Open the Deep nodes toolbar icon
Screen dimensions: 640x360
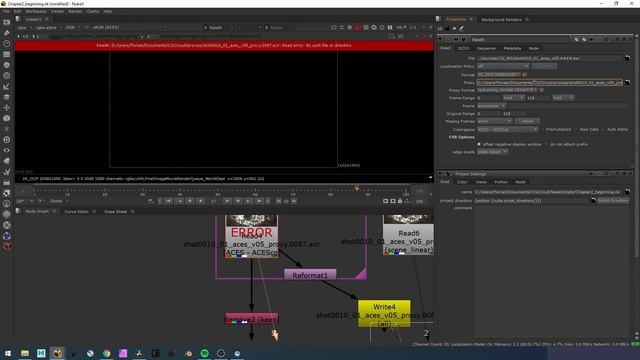(x=7, y=140)
